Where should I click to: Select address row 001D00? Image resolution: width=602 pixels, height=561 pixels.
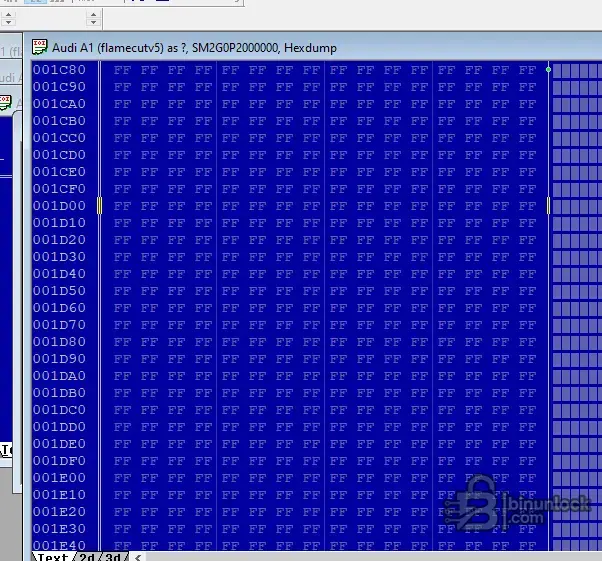[x=59, y=206]
